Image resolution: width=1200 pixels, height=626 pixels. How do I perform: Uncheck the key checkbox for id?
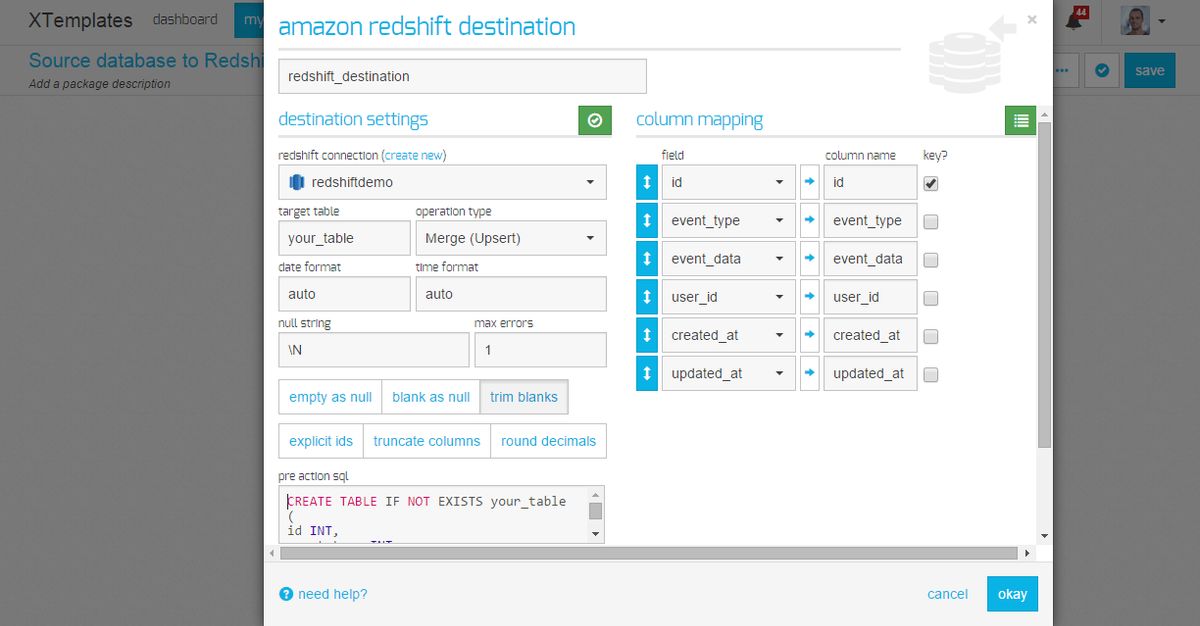[x=931, y=183]
